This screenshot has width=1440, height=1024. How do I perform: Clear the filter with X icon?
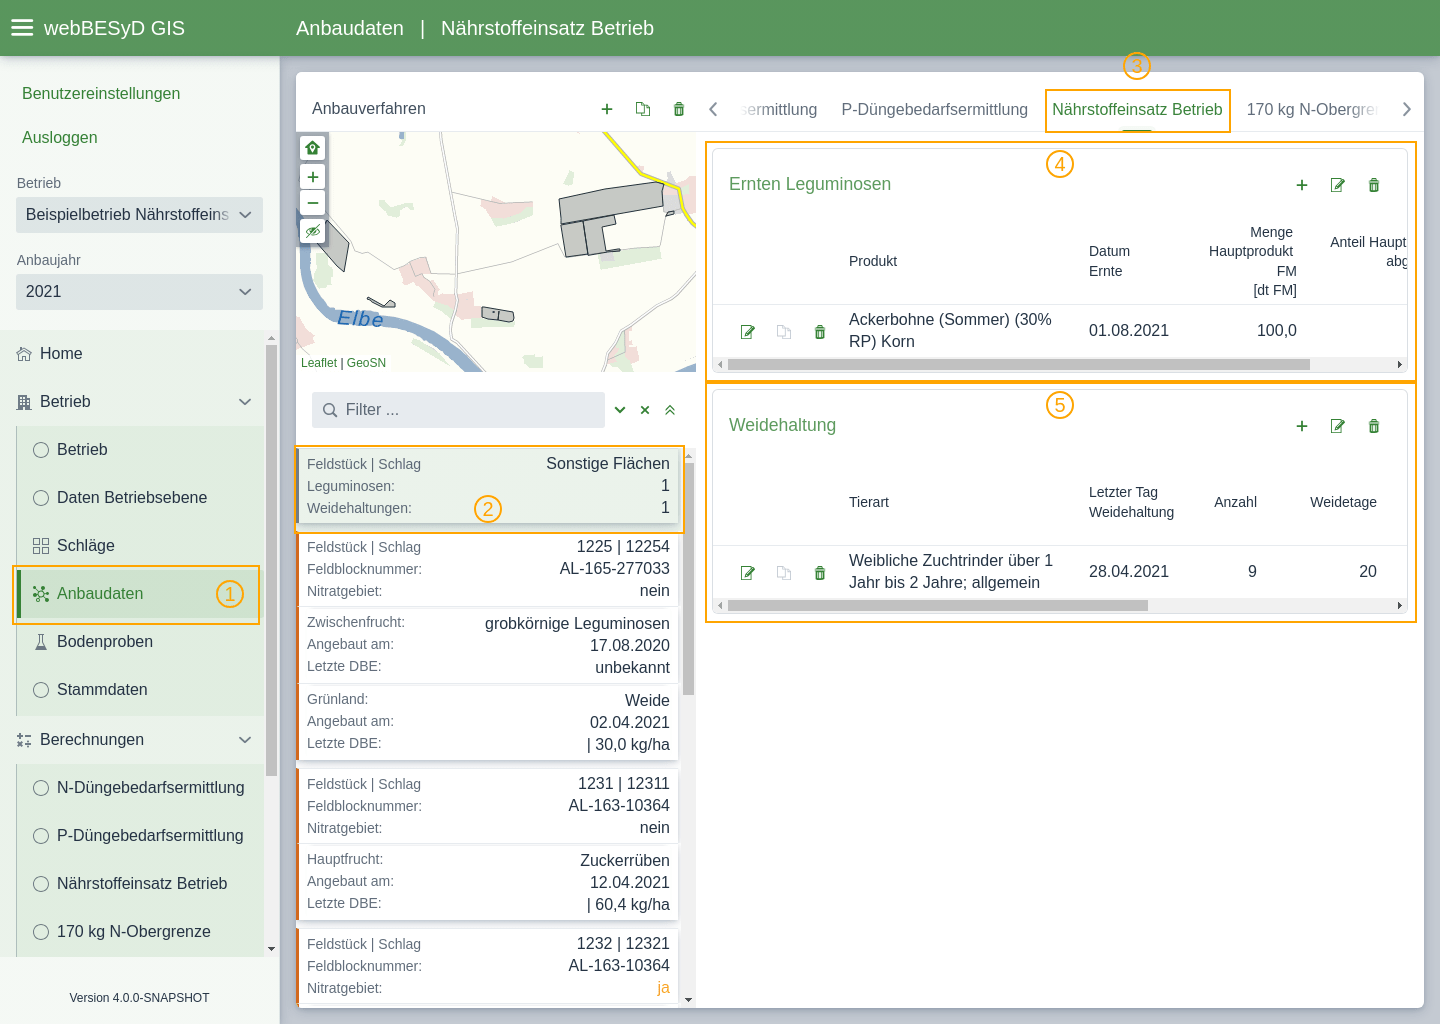click(645, 410)
